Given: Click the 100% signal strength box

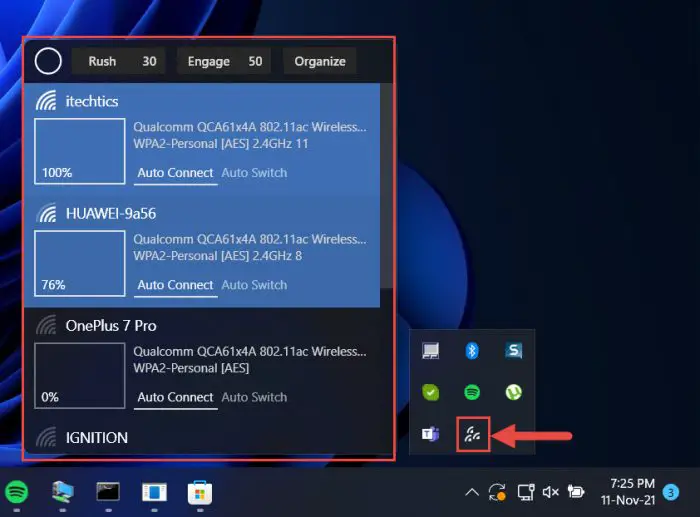Looking at the screenshot, I should pos(80,151).
